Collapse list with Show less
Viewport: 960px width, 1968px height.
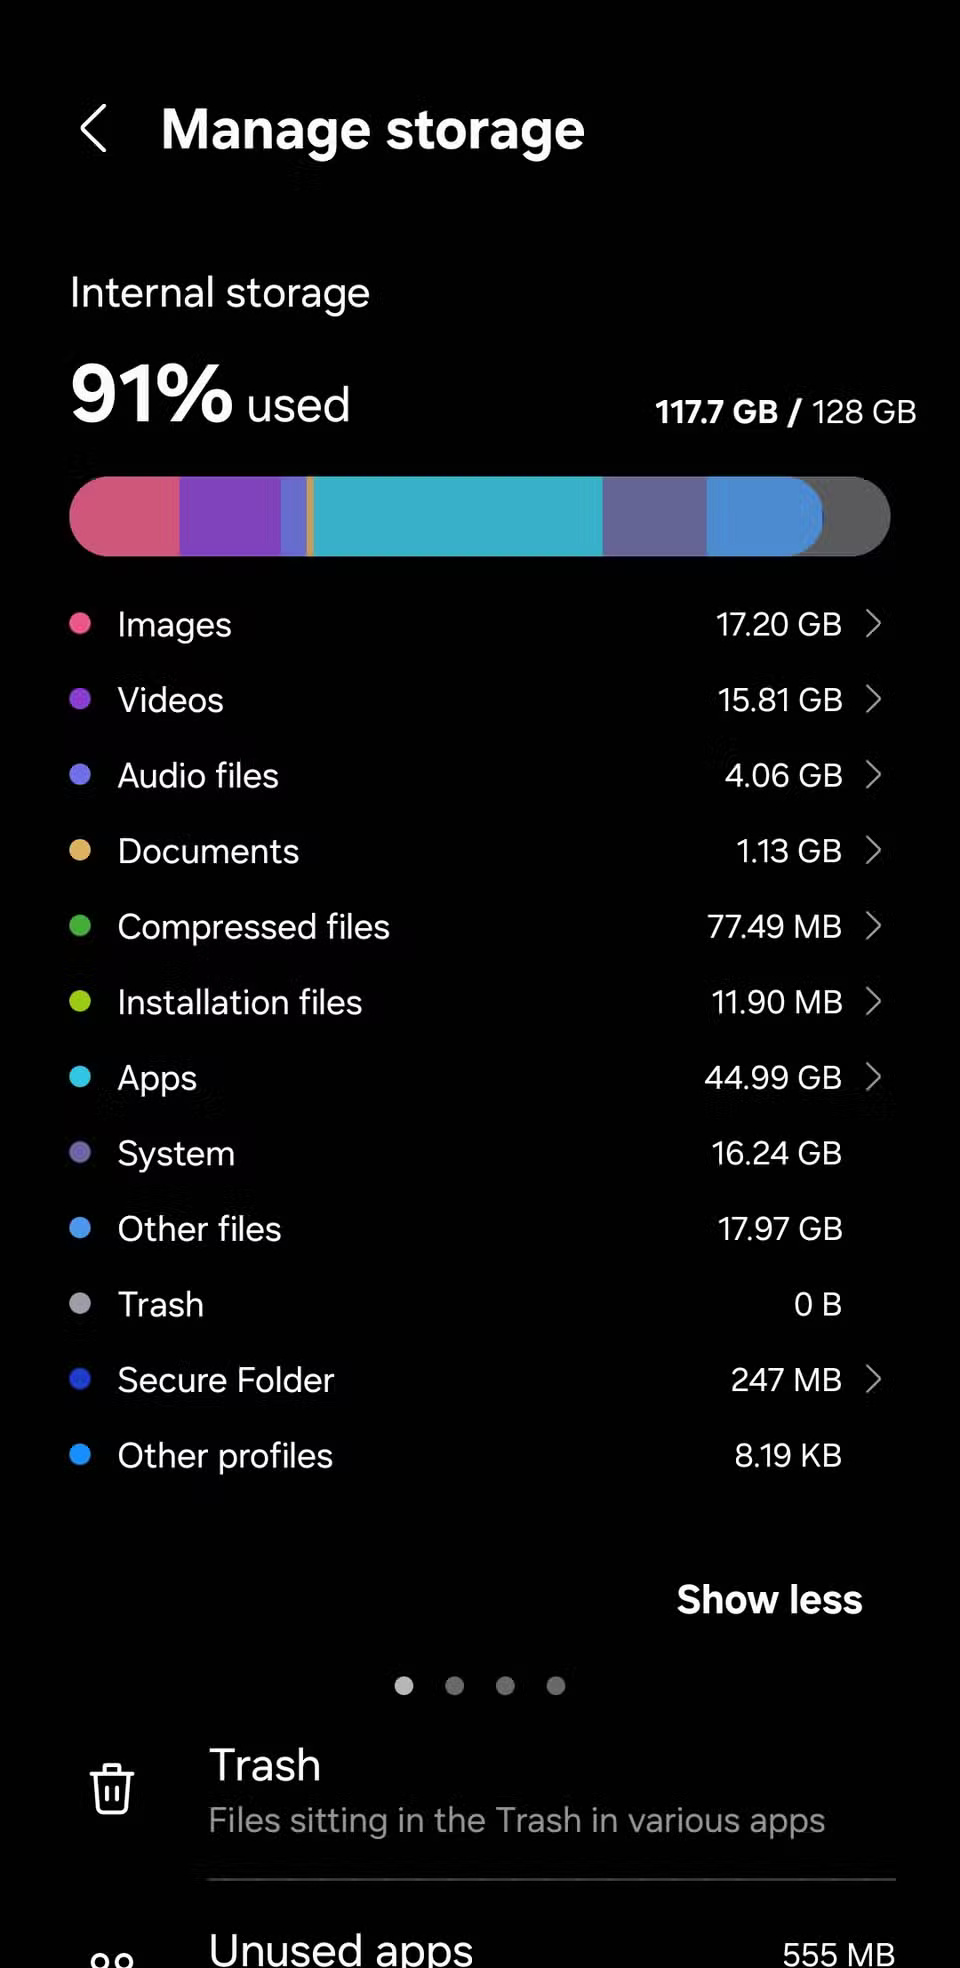[769, 1599]
